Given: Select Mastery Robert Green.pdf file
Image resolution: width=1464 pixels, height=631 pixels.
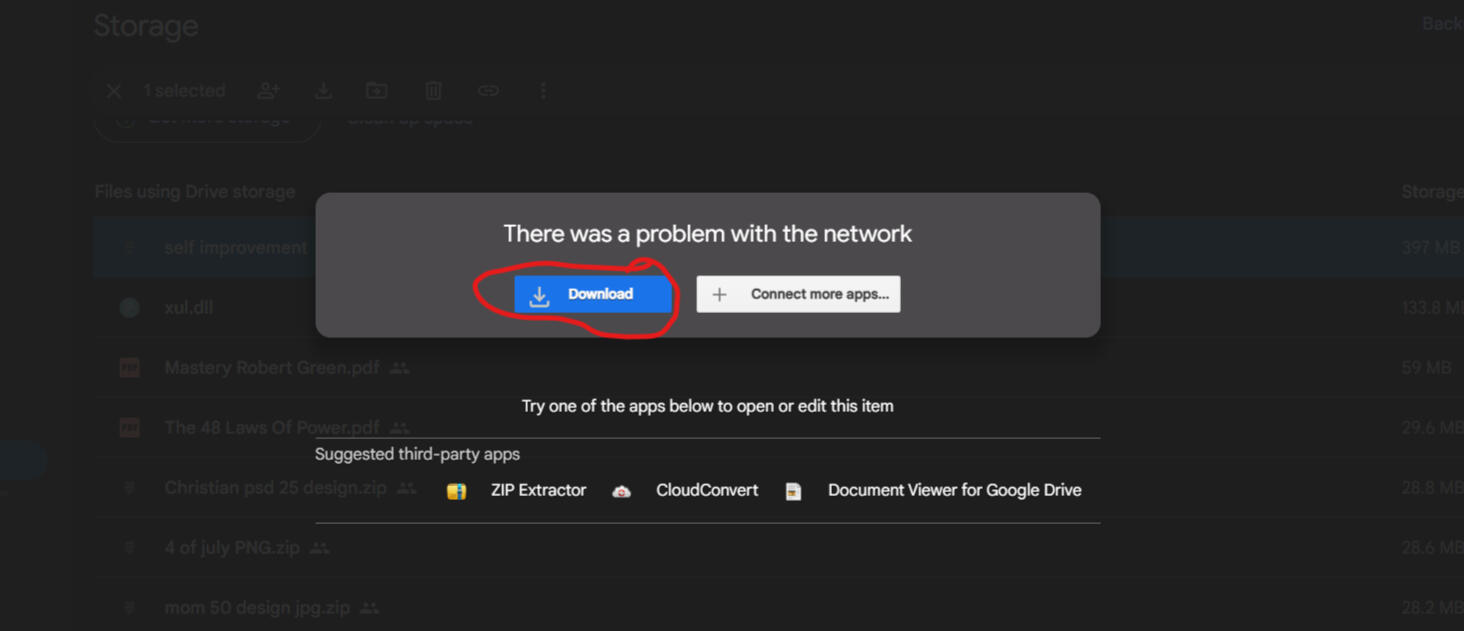Looking at the screenshot, I should [271, 368].
